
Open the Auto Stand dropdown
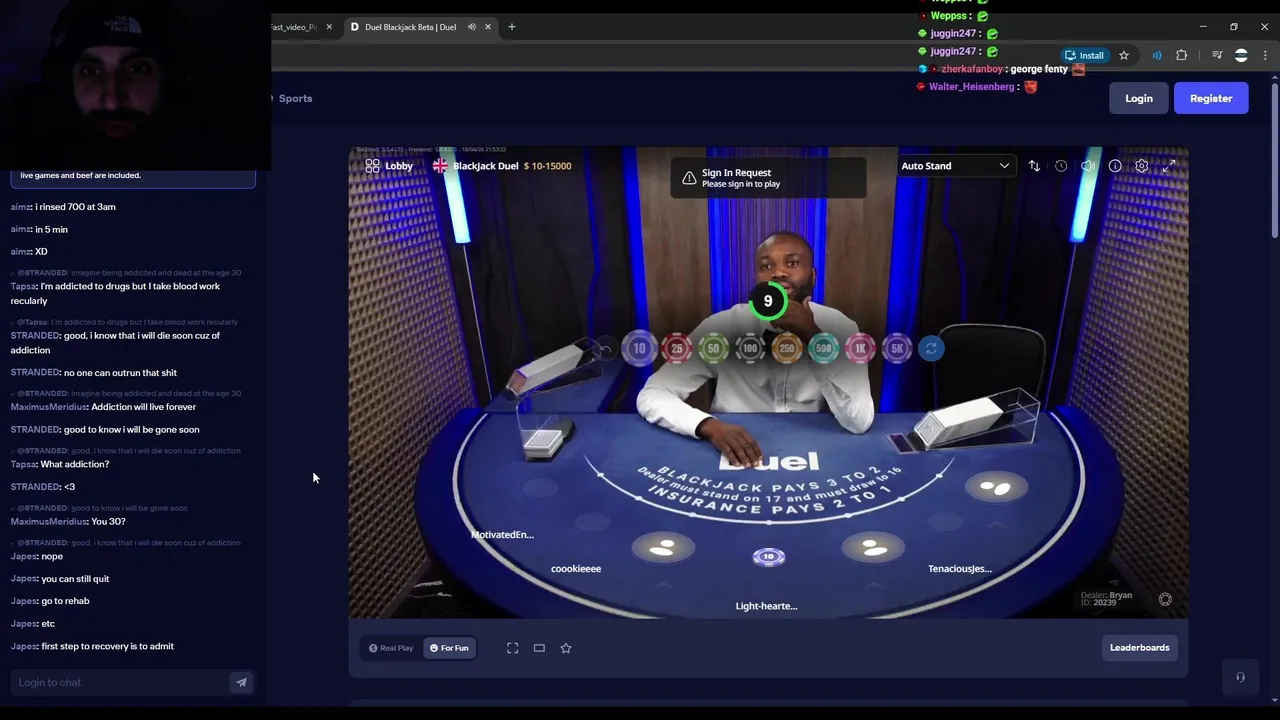[x=955, y=166]
